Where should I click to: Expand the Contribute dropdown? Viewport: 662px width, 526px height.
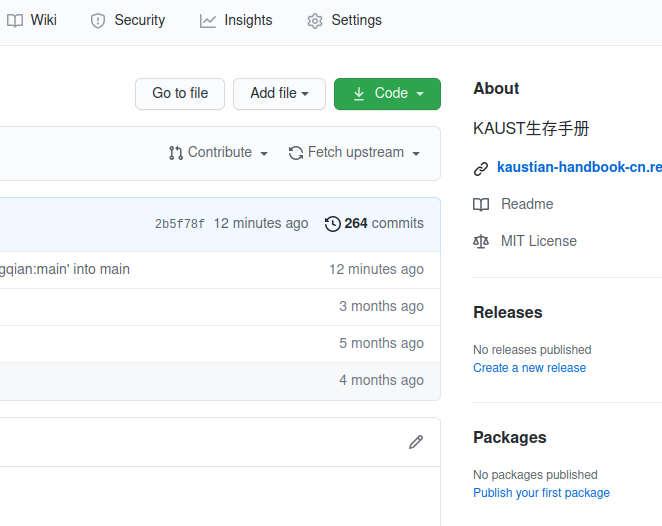pyautogui.click(x=218, y=152)
